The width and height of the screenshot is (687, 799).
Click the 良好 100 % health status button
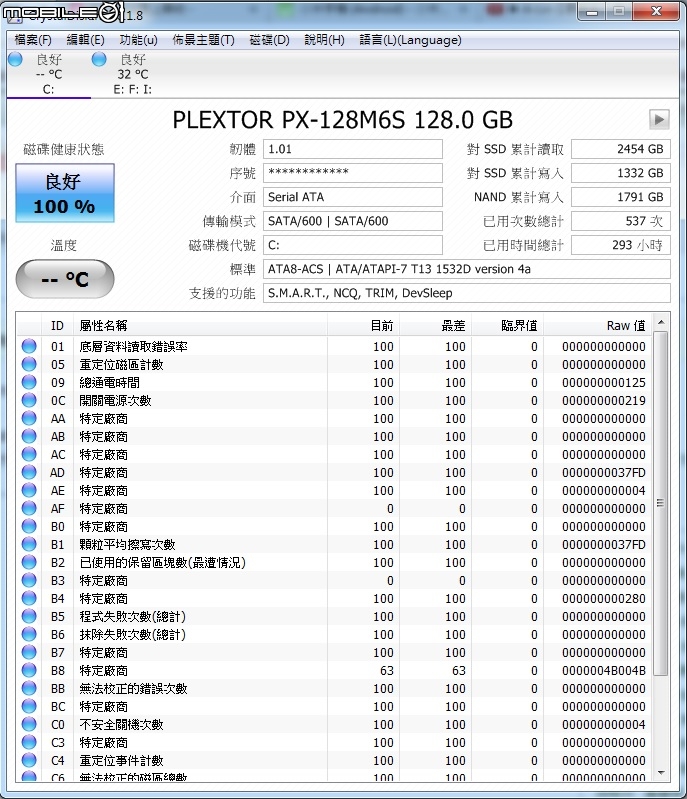65,193
